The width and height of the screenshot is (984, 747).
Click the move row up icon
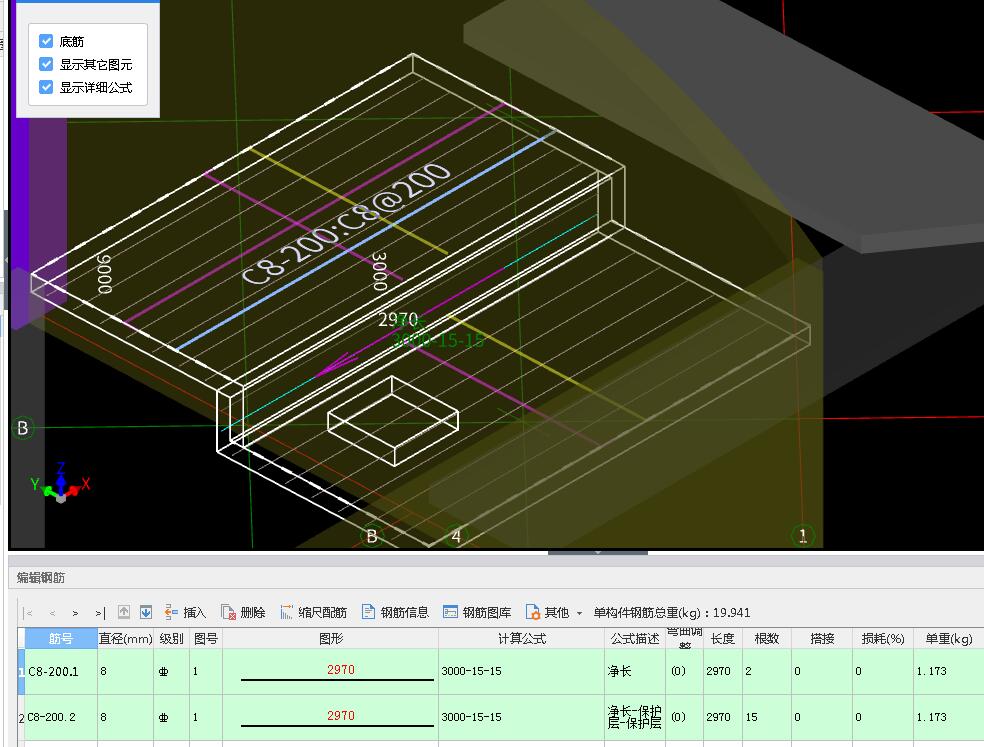[x=124, y=612]
